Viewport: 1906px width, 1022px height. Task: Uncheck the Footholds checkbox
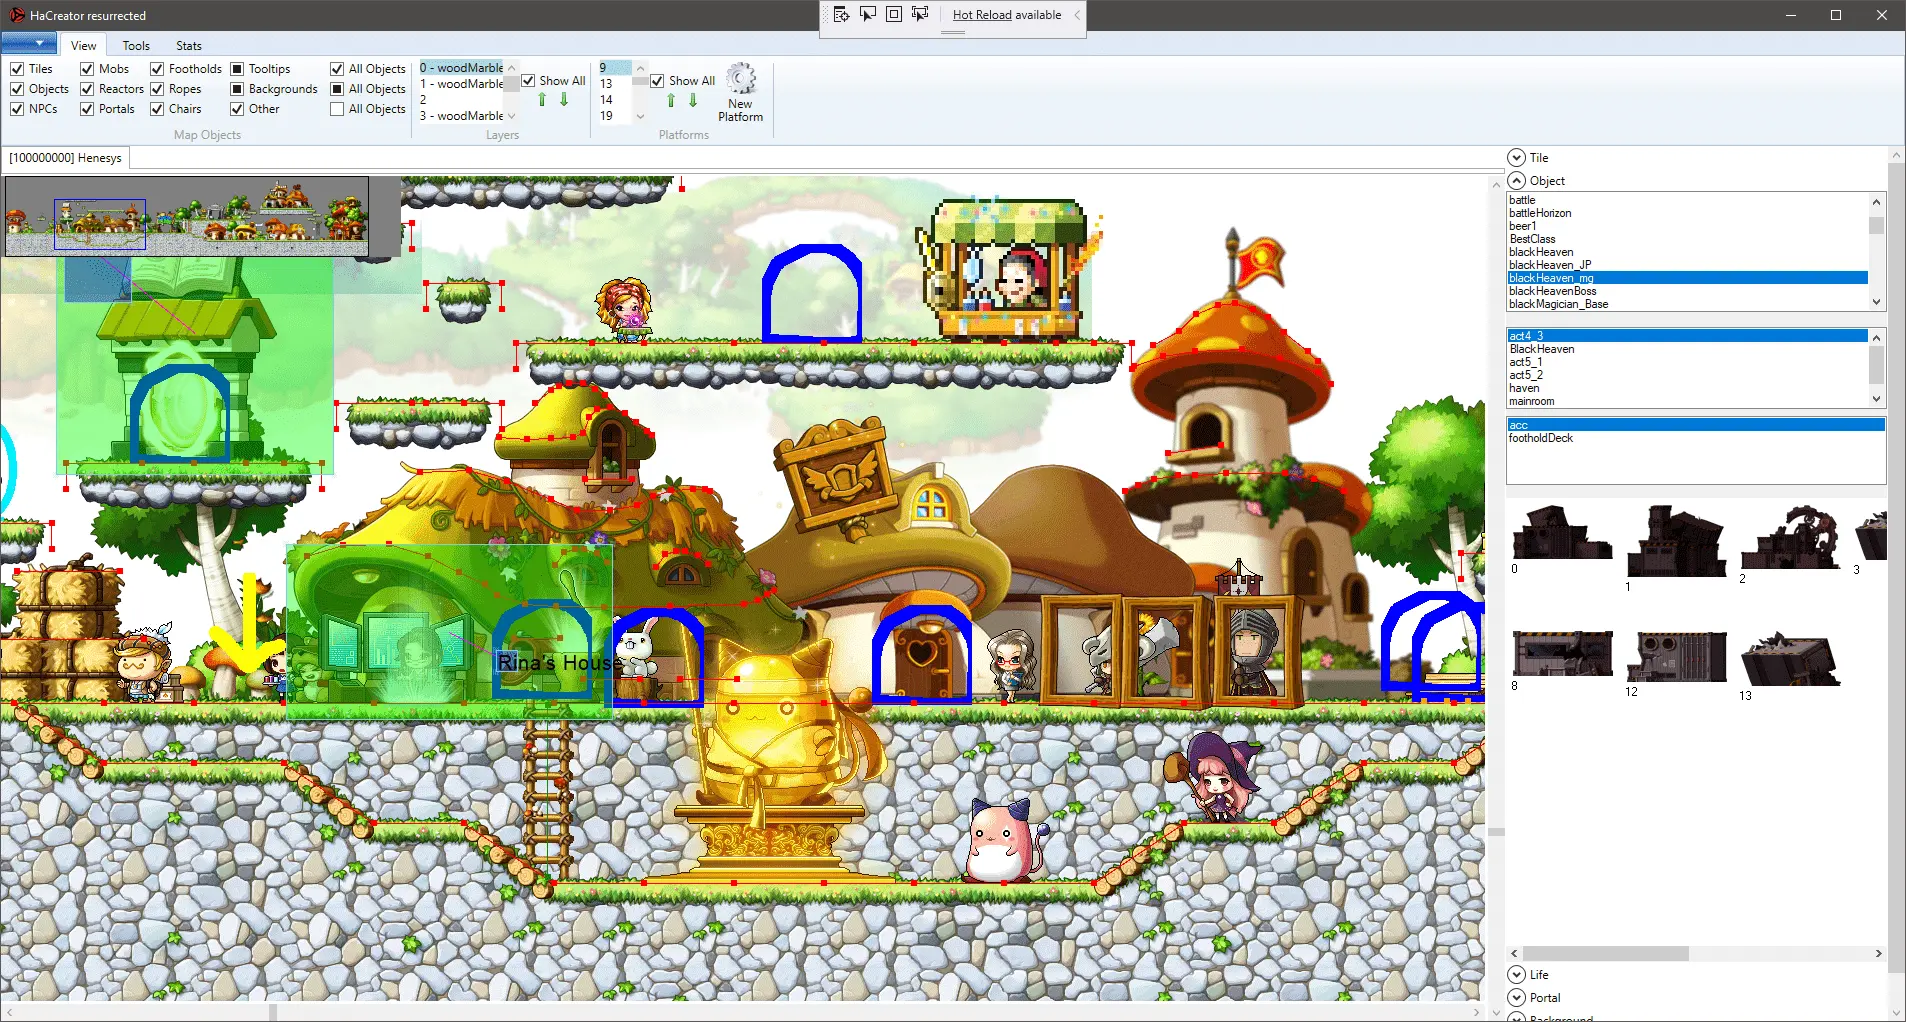[157, 69]
